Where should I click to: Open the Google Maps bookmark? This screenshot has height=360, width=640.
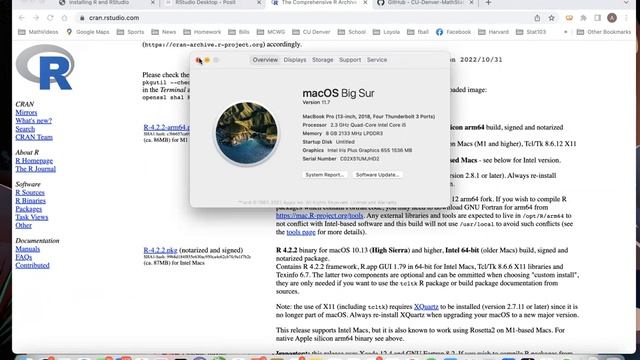pos(88,32)
